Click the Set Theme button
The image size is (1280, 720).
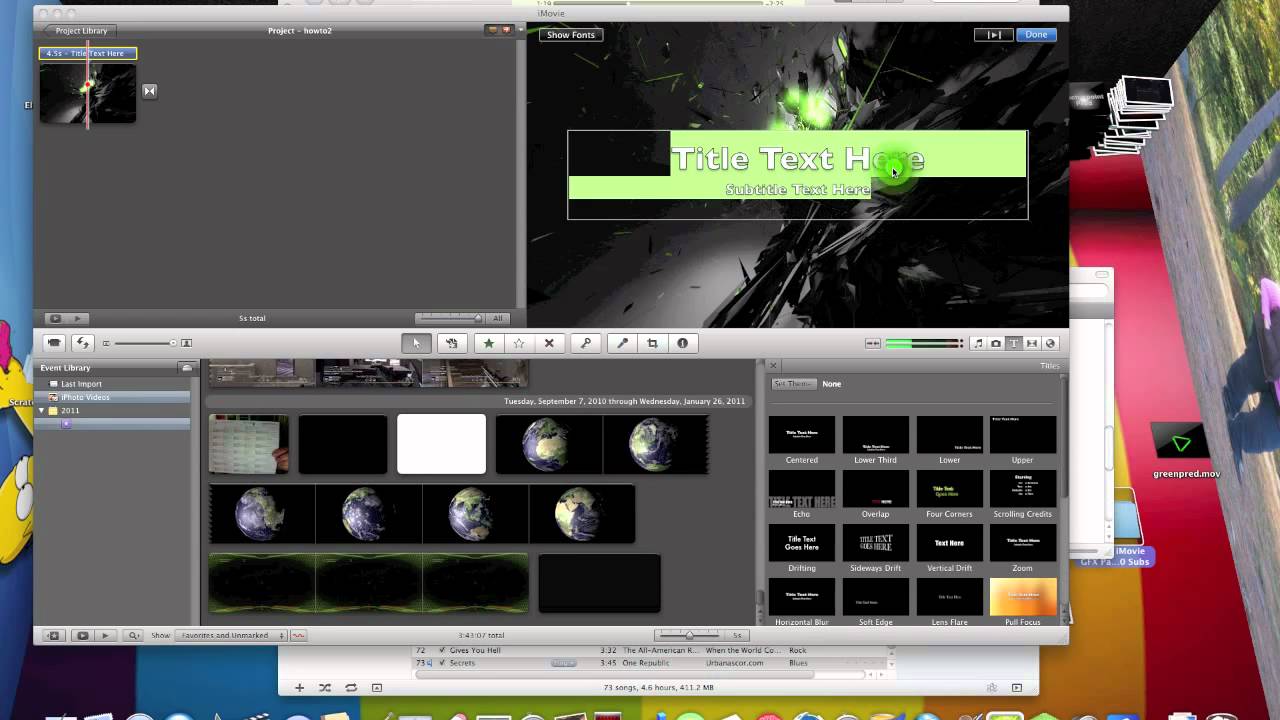point(794,384)
